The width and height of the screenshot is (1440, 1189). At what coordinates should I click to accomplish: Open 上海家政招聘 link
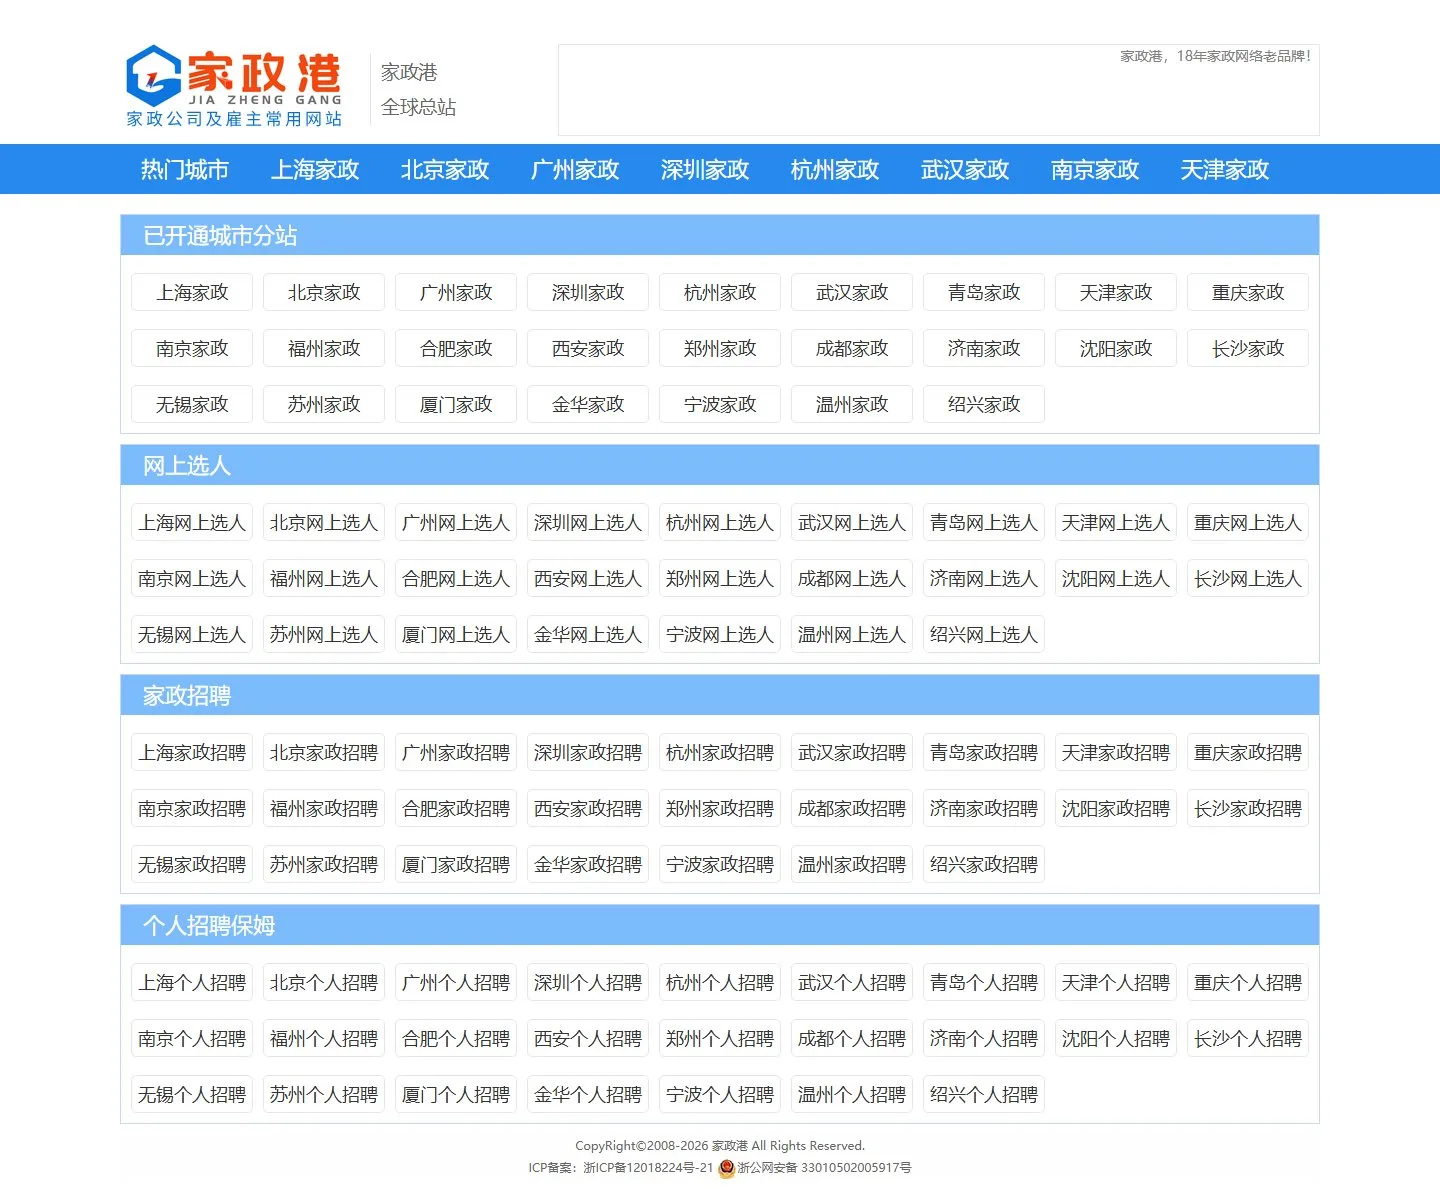[192, 752]
